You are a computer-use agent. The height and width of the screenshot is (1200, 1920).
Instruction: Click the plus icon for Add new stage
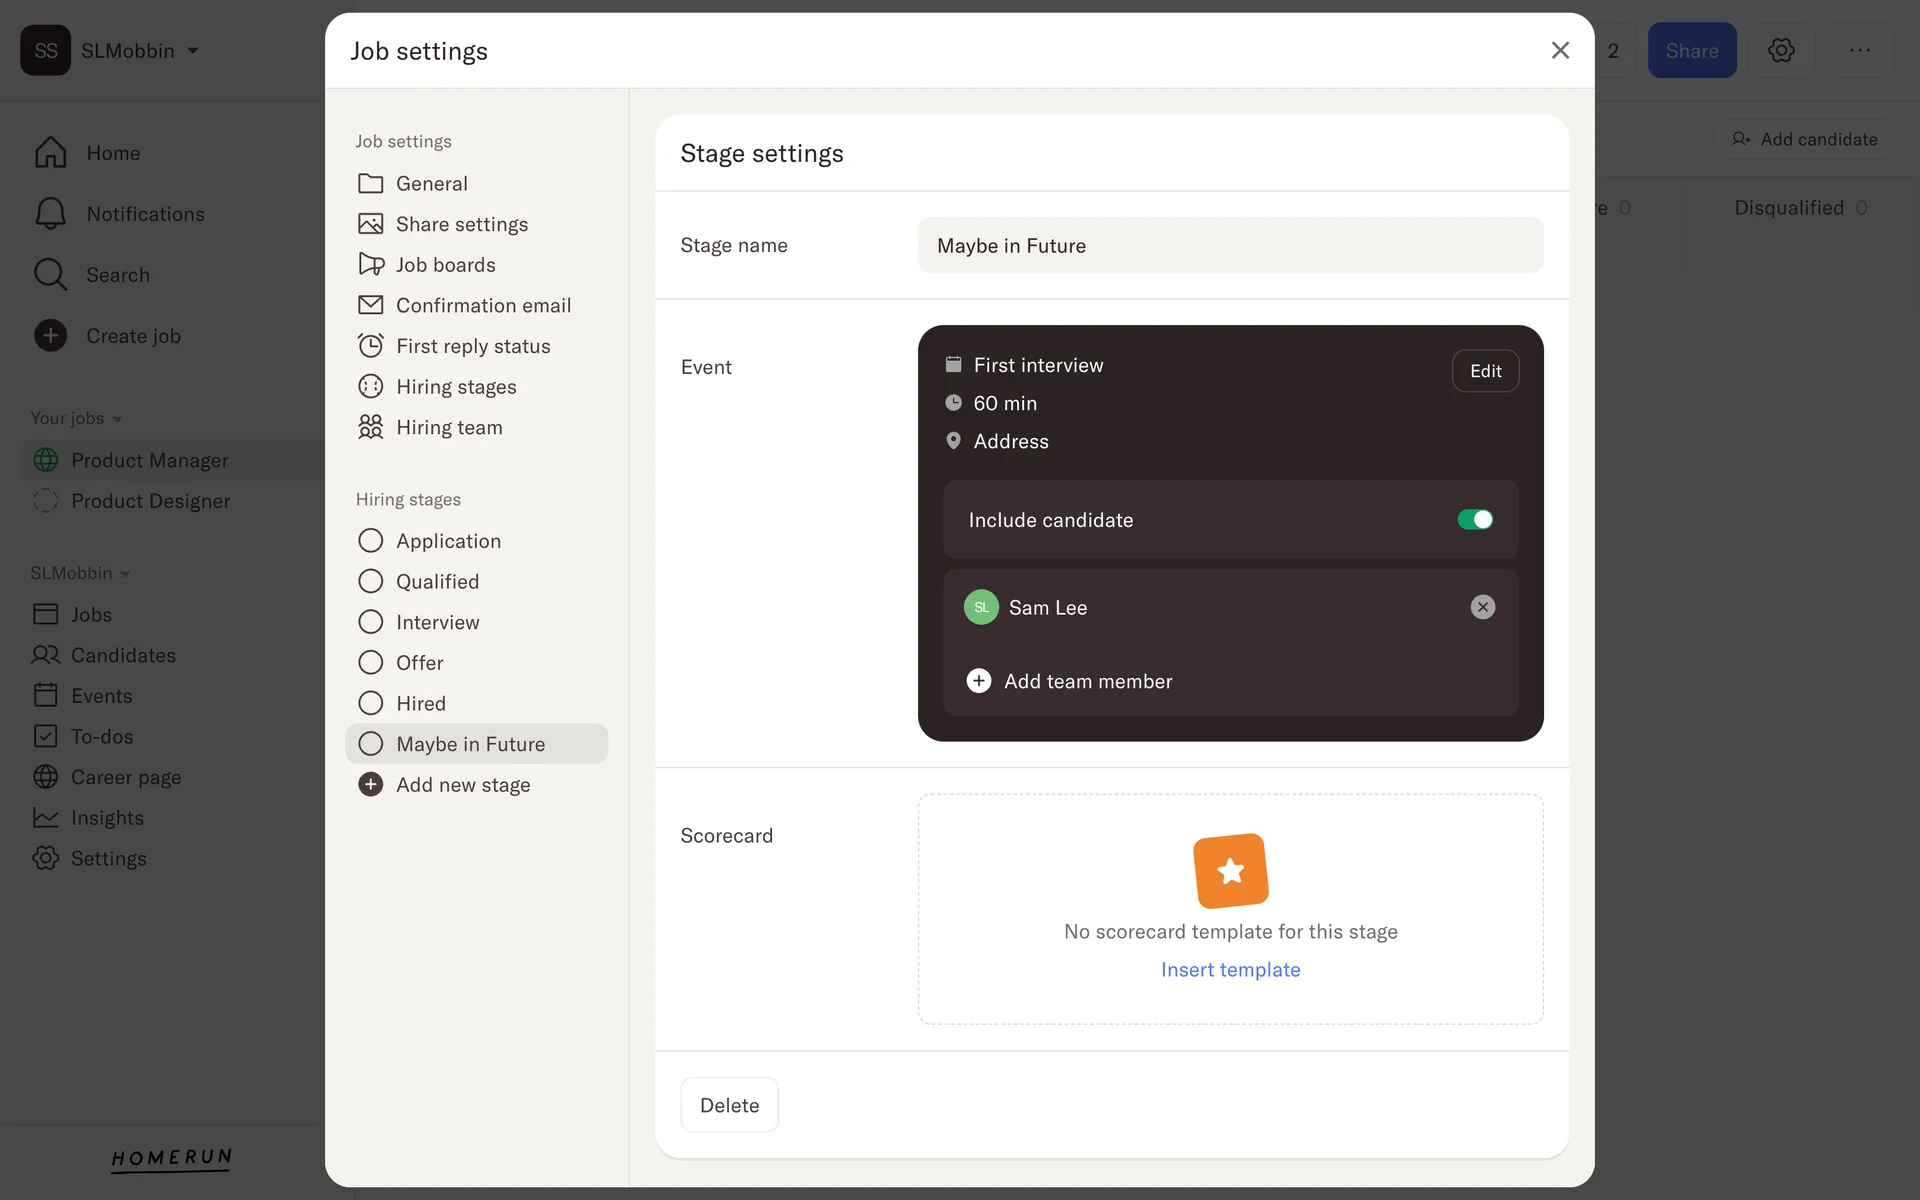tap(370, 785)
